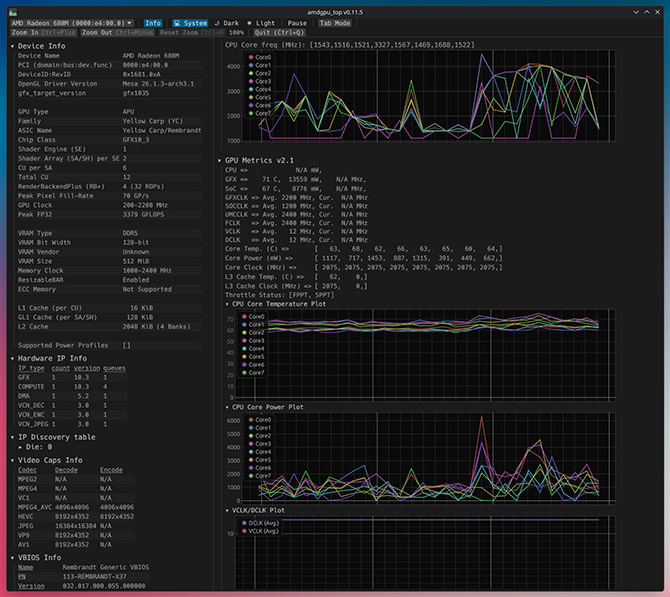Image resolution: width=670 pixels, height=597 pixels.
Task: Click the '113-REMBRANDT-X37' VBIOS PN value
Action: (94, 576)
